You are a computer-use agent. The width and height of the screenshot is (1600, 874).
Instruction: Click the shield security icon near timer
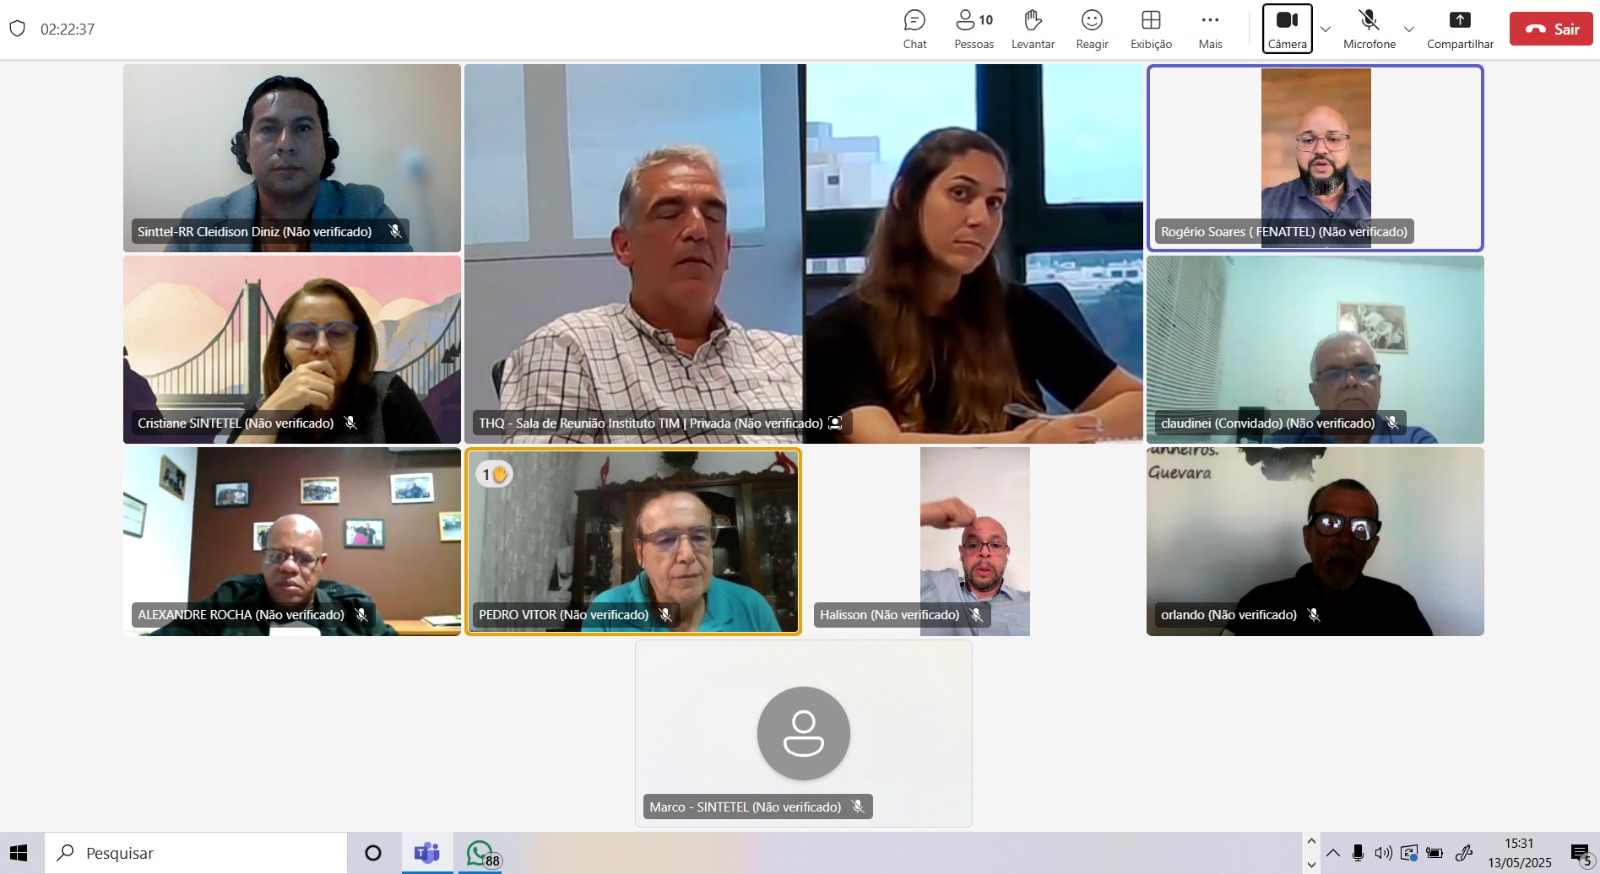(17, 29)
